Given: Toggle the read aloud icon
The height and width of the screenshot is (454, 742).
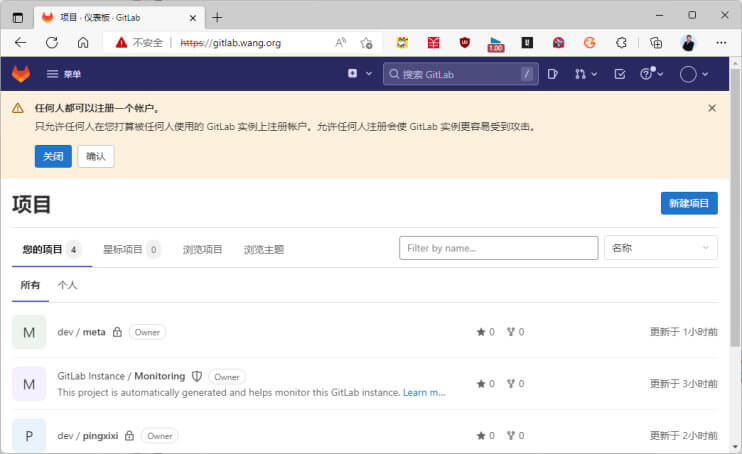Looking at the screenshot, I should 340,43.
